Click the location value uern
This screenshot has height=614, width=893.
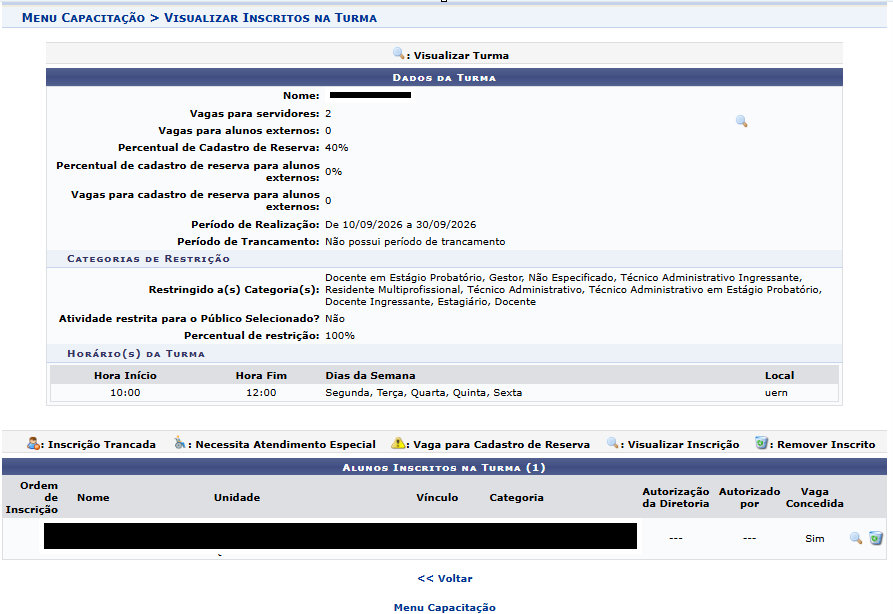tap(776, 393)
